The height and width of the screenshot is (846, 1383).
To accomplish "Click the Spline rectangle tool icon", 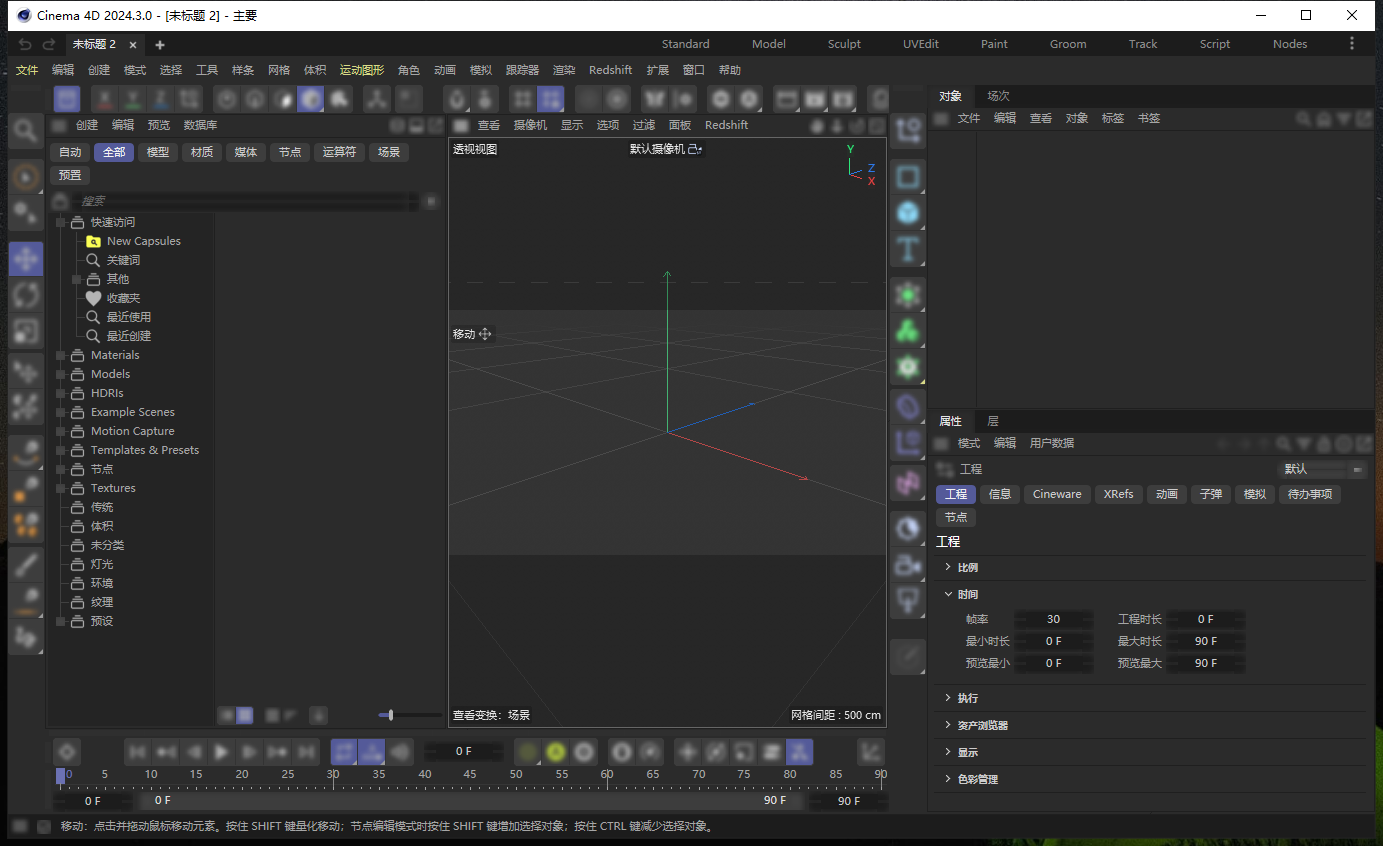I will (x=908, y=177).
